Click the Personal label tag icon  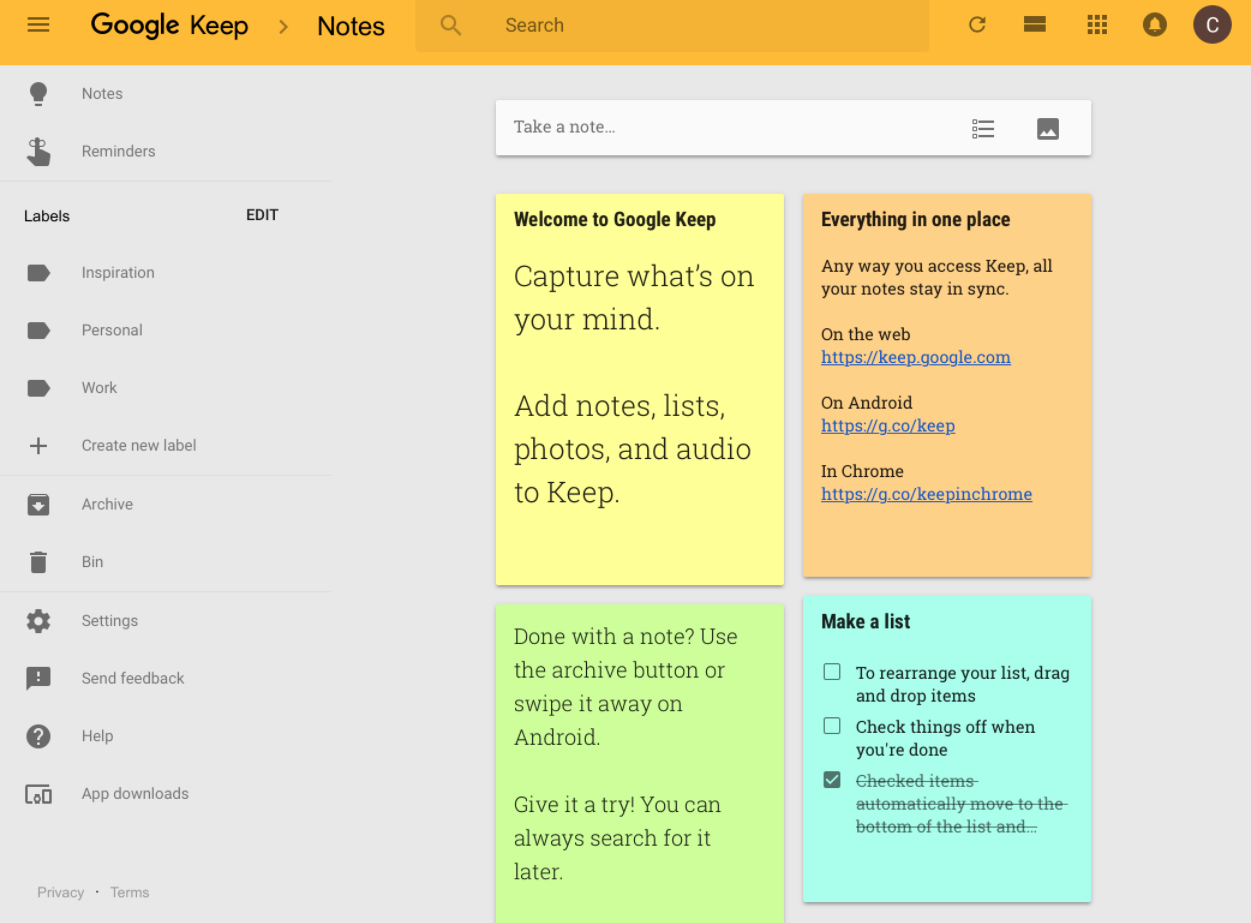(38, 331)
